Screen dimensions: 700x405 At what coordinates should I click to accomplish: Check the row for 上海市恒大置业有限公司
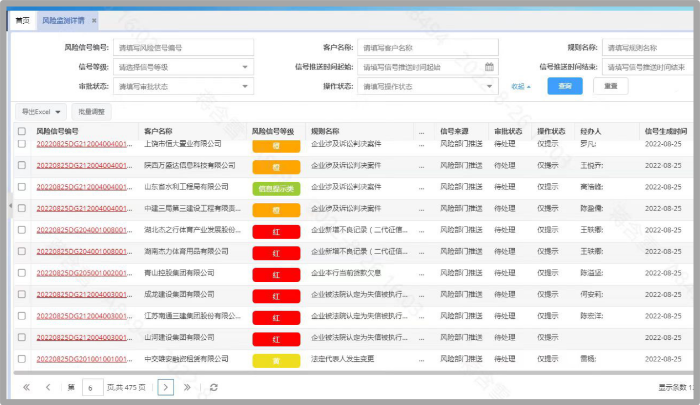(22, 145)
